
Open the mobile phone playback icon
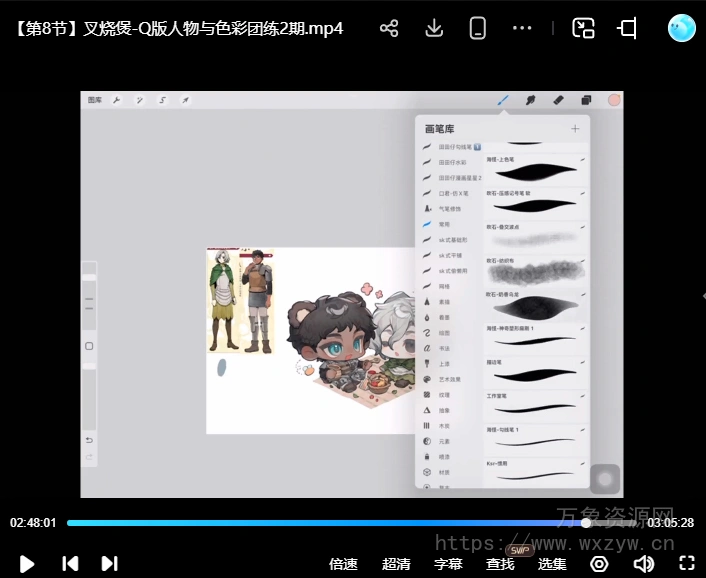[x=478, y=28]
